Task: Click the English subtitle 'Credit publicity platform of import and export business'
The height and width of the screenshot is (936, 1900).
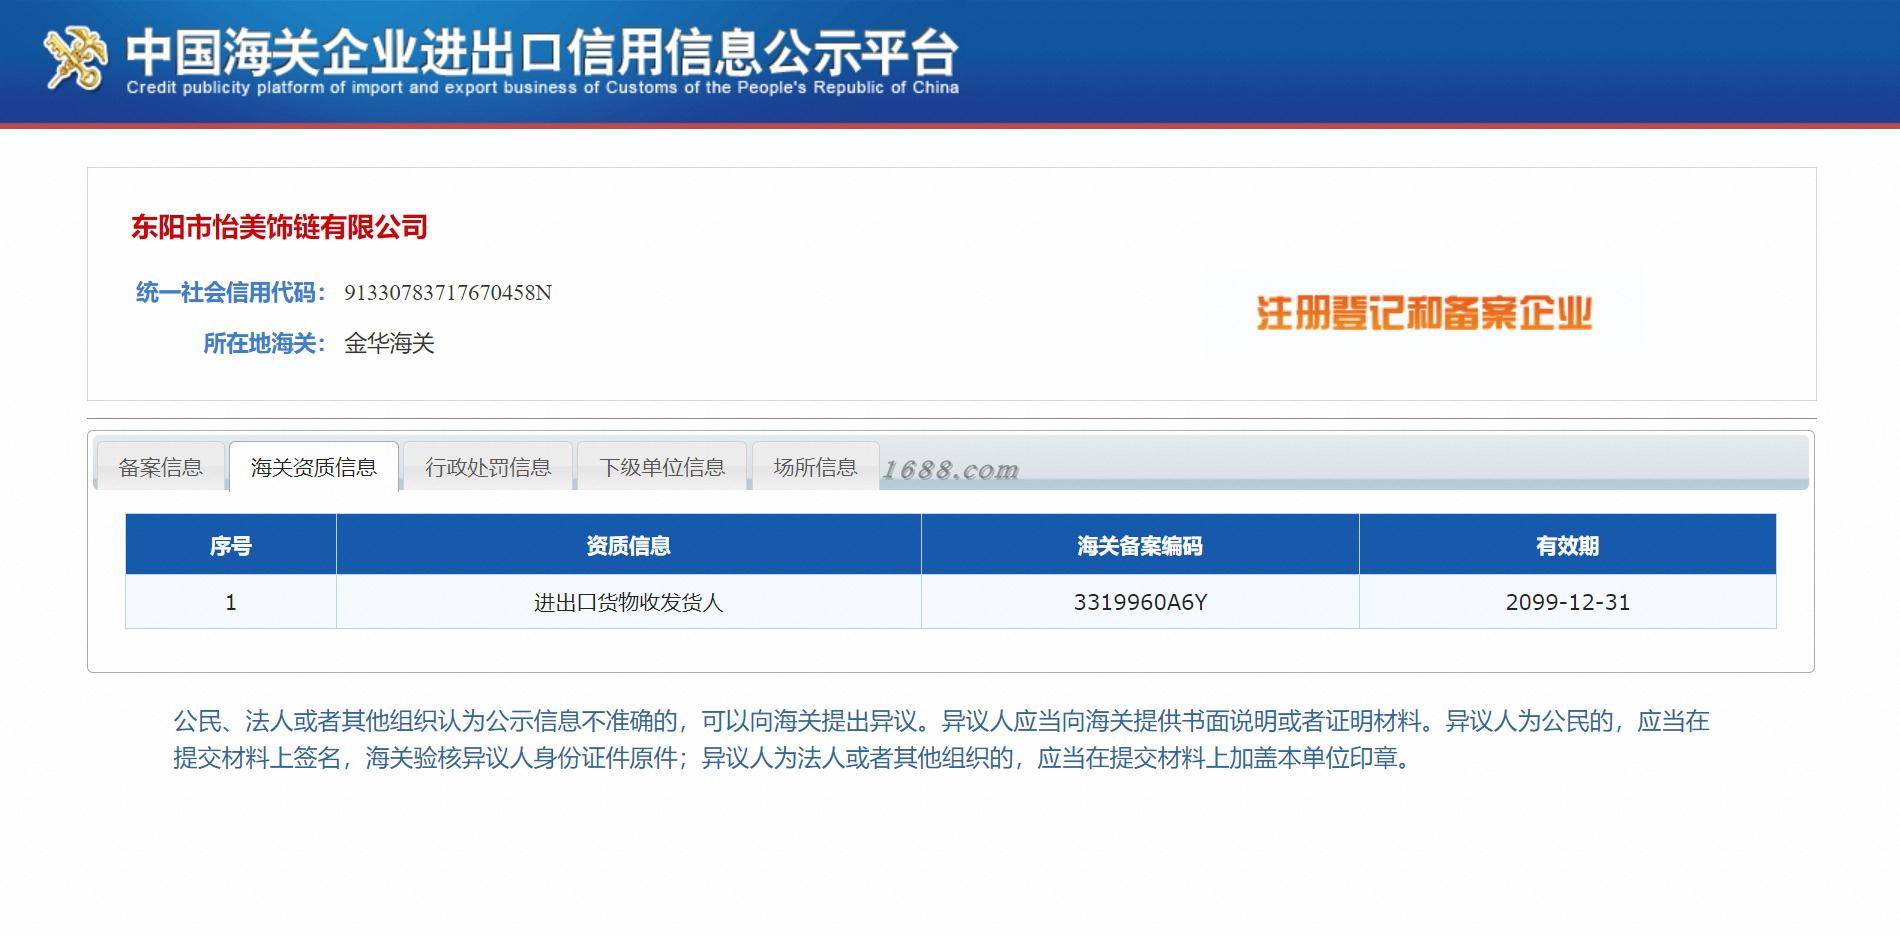Action: 542,88
